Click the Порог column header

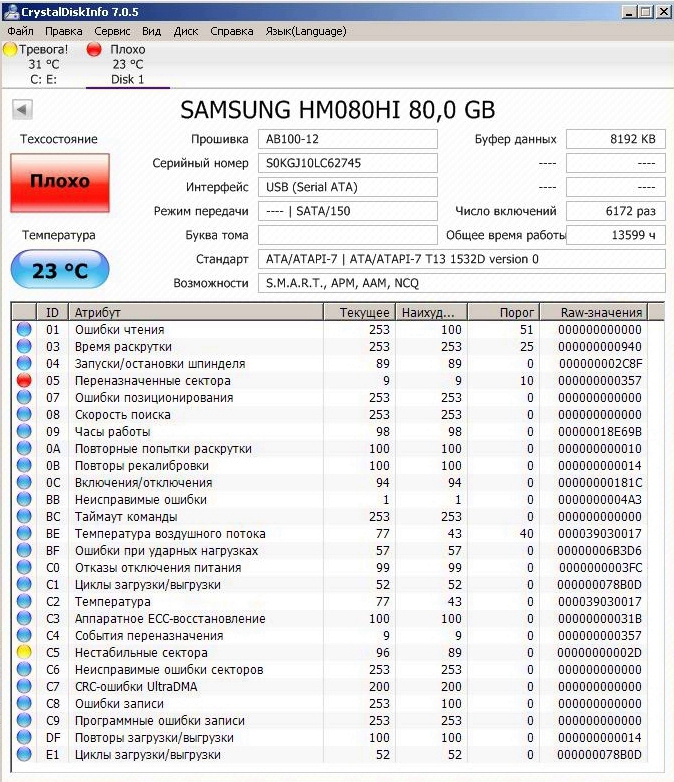click(504, 312)
